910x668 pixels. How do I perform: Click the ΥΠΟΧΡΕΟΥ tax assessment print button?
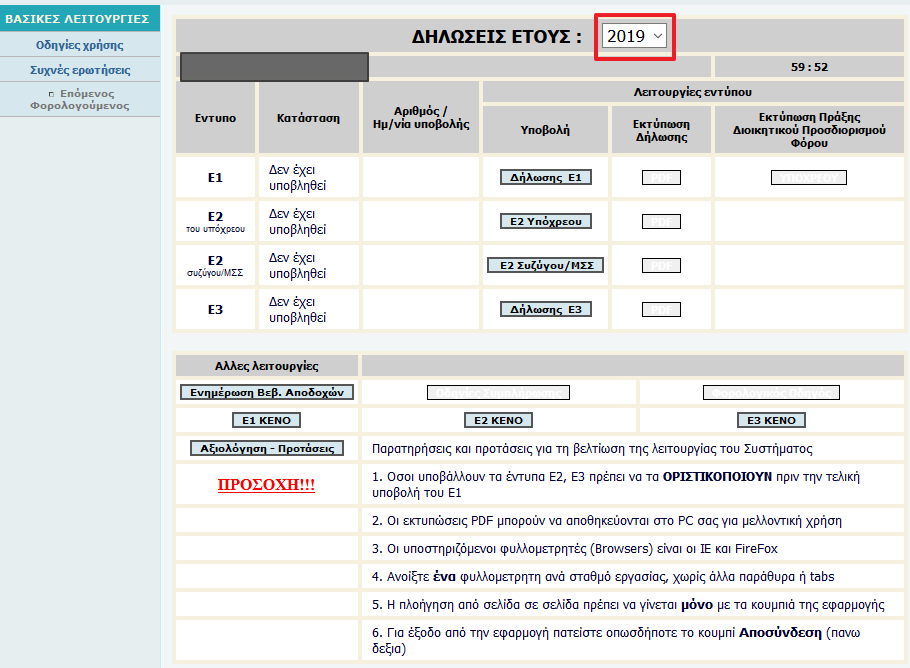809,178
